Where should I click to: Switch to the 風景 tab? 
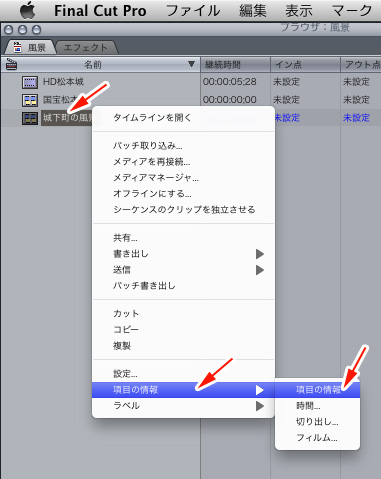(x=29, y=48)
